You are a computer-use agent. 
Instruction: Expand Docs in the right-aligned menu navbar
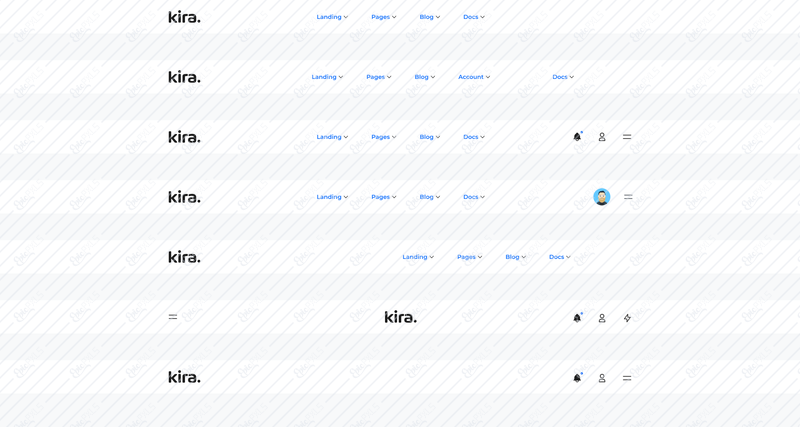[560, 257]
